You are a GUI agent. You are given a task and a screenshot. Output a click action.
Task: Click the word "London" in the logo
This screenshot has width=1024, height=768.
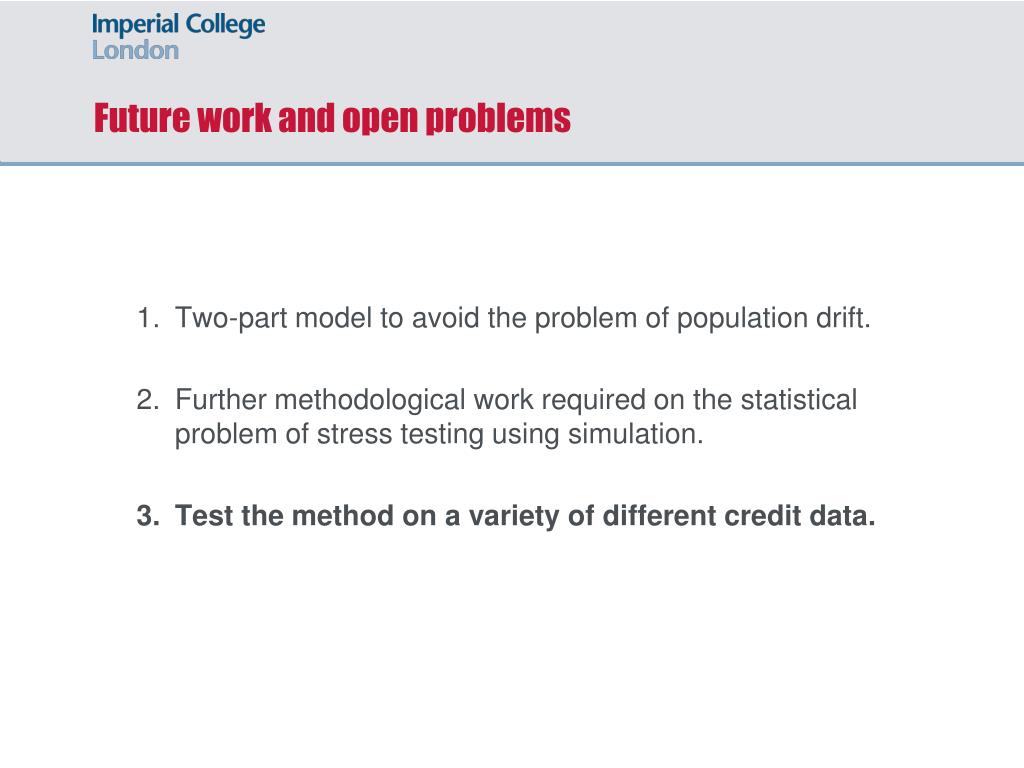(x=135, y=50)
